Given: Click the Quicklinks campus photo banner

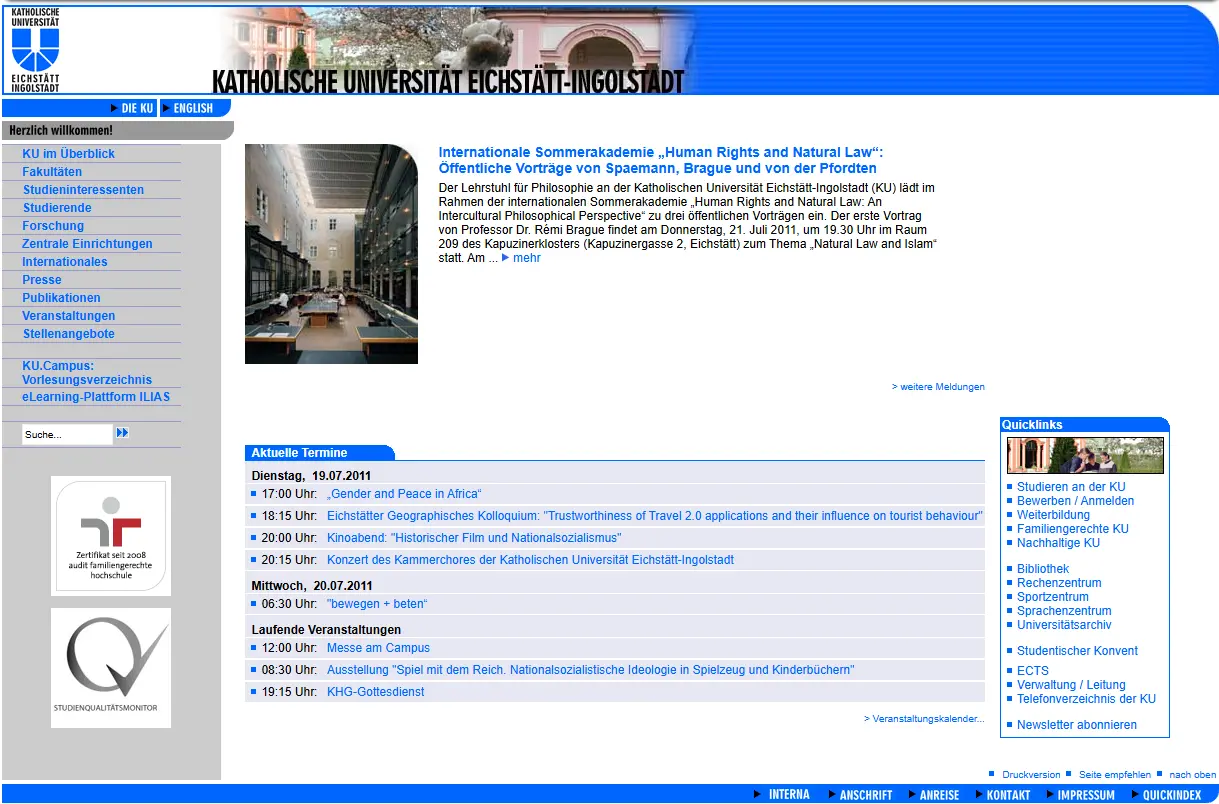Looking at the screenshot, I should click(1085, 455).
